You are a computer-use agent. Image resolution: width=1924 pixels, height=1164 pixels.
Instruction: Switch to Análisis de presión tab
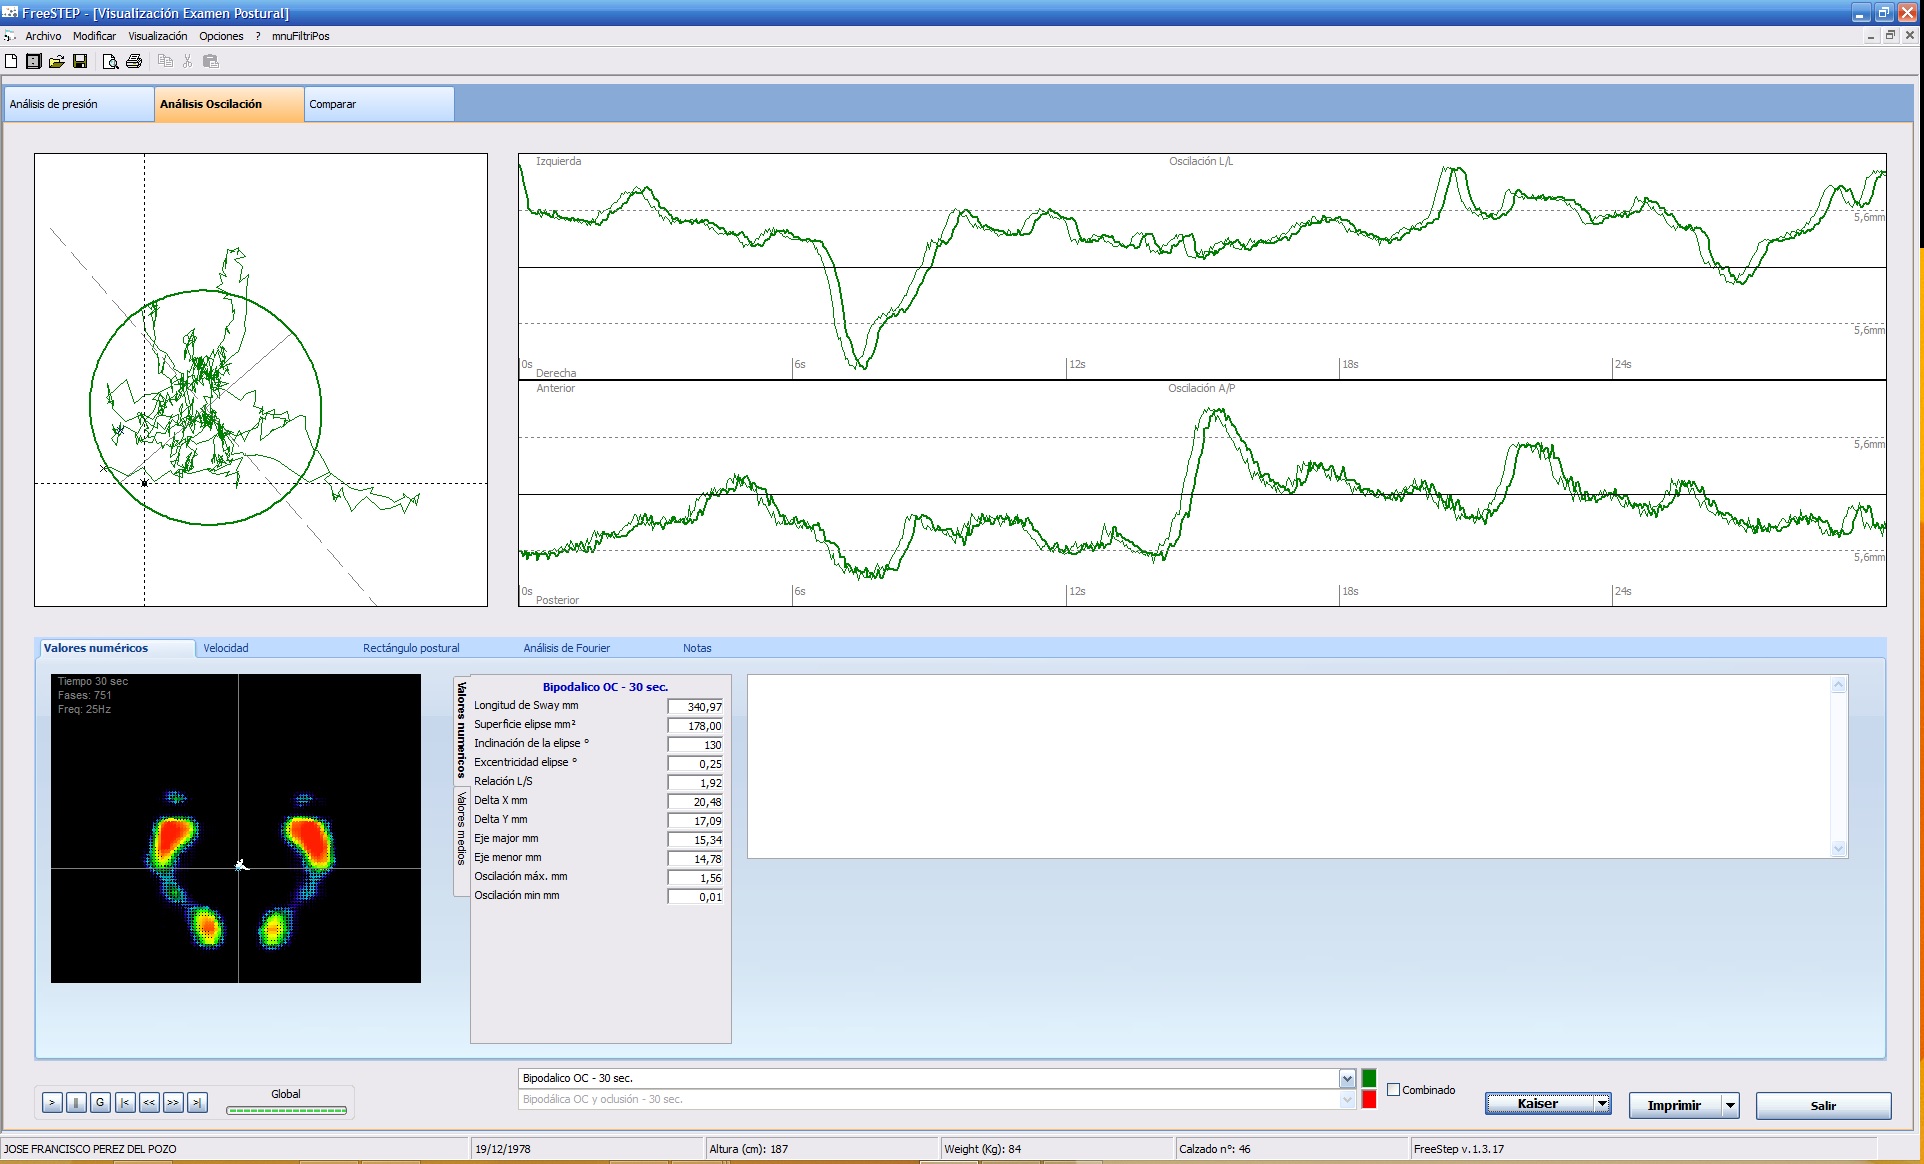80,104
